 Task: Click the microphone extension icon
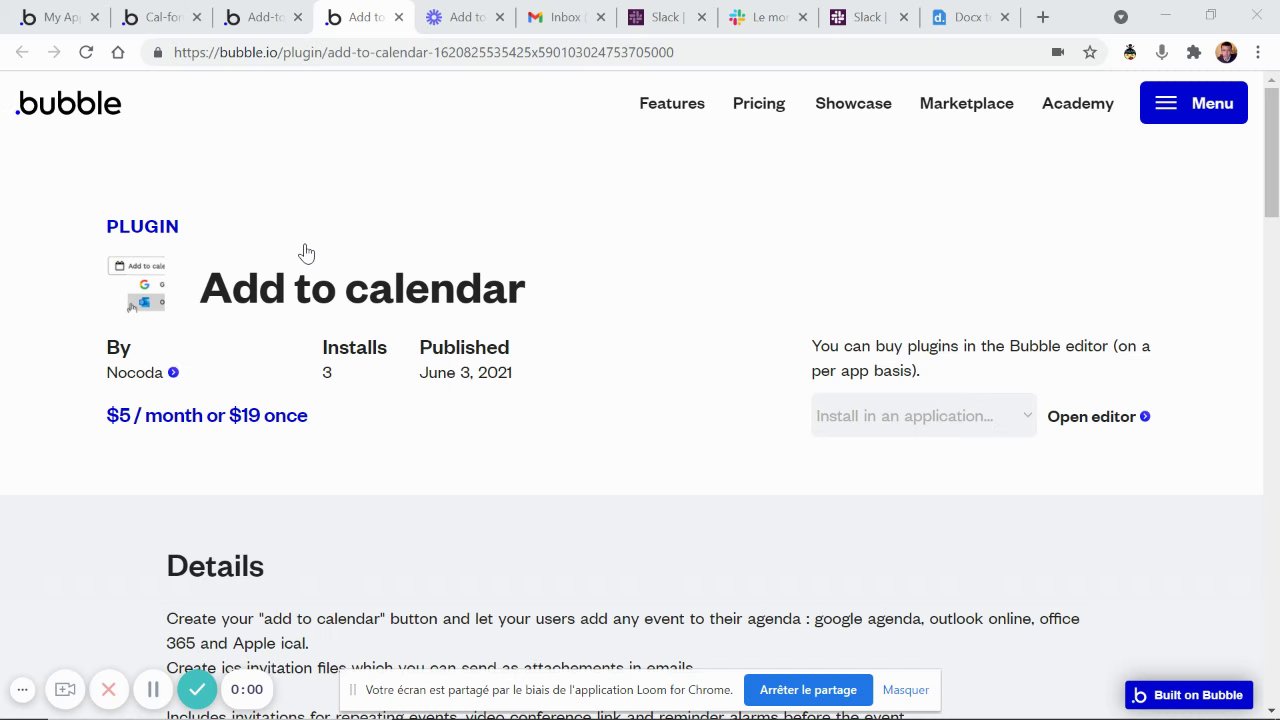coord(1162,52)
